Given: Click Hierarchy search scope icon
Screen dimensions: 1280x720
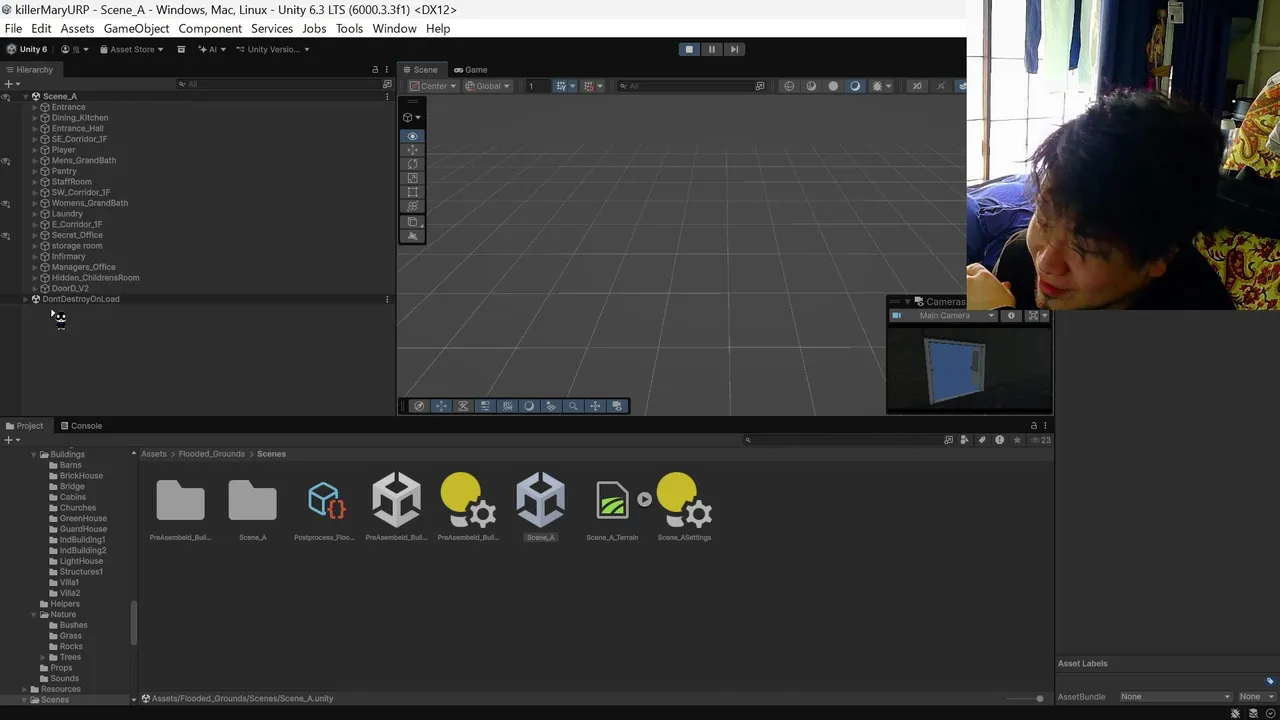Looking at the screenshot, I should coord(387,84).
